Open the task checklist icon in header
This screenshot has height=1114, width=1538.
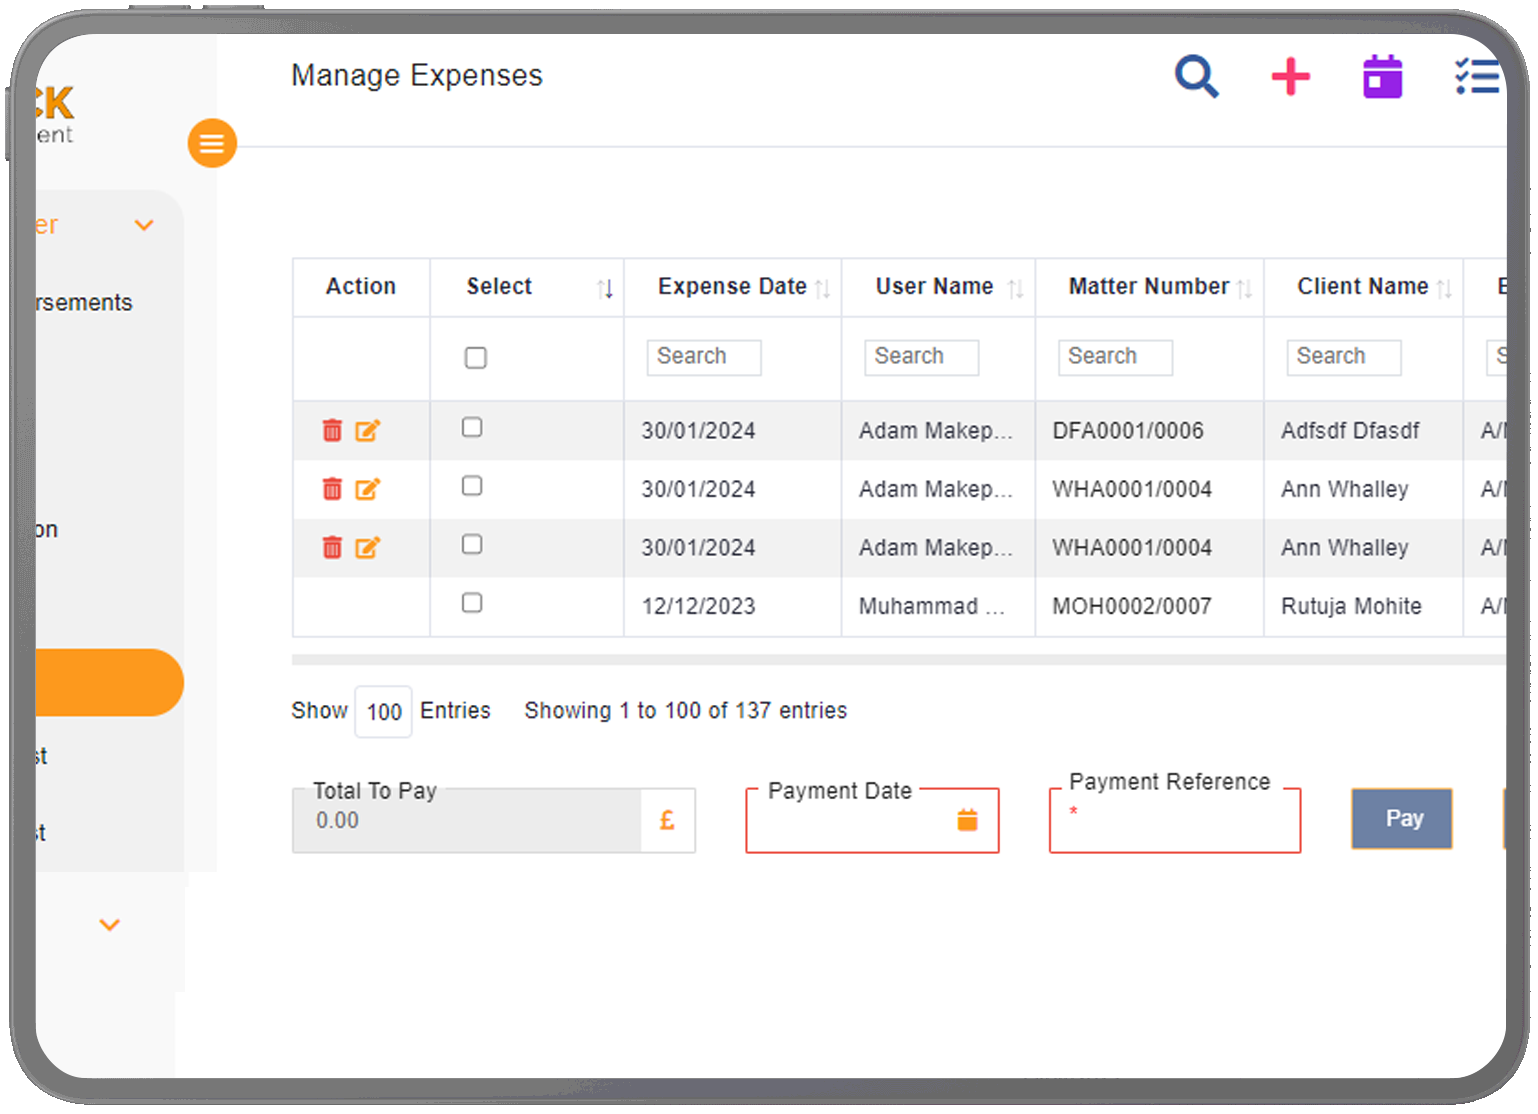point(1477,77)
